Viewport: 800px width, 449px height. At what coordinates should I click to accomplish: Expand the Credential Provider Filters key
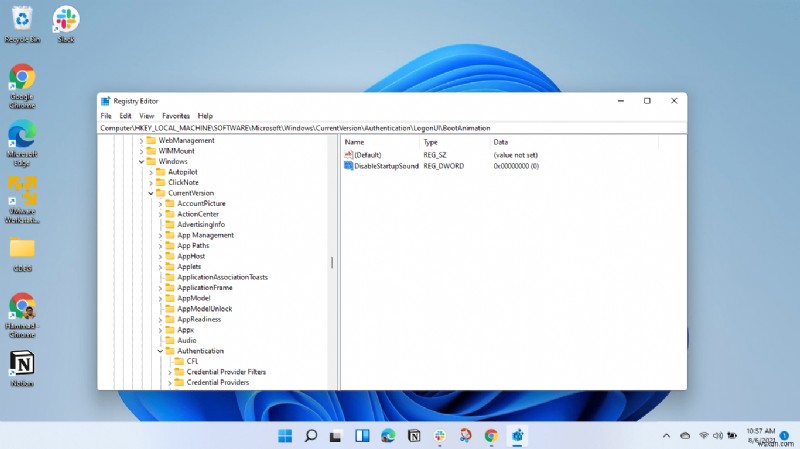(170, 372)
